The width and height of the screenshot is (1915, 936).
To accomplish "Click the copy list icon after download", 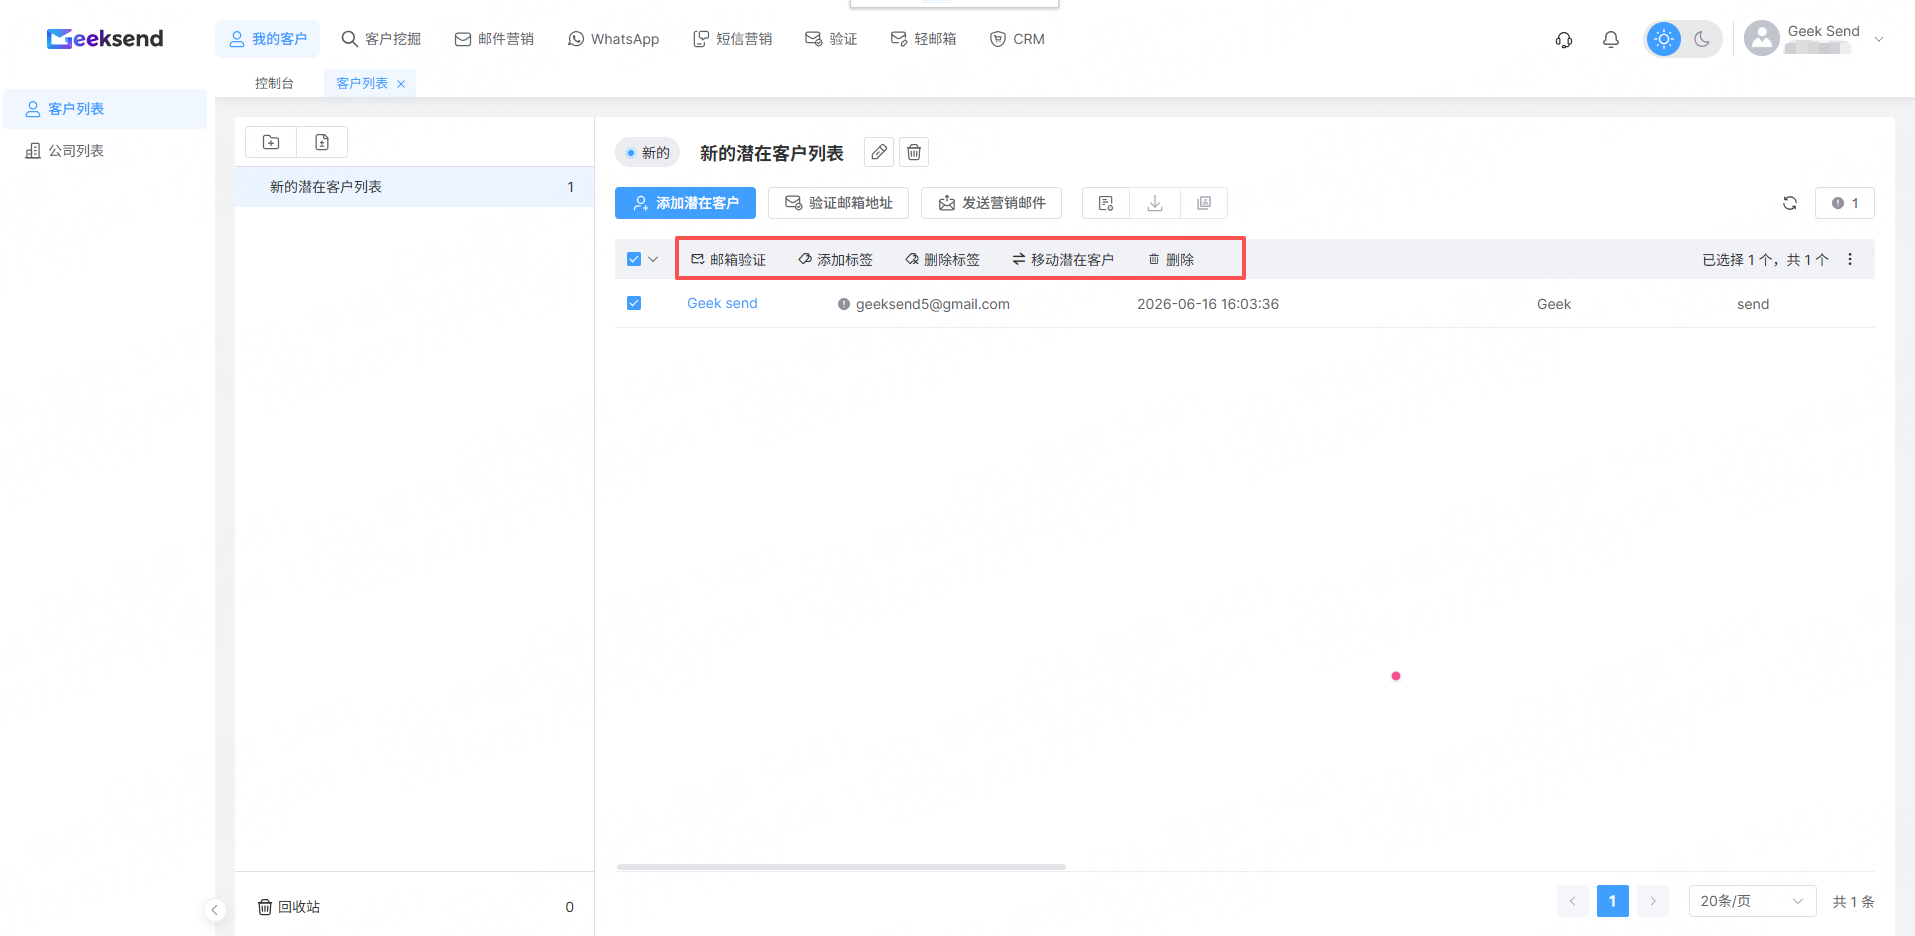I will point(1204,203).
